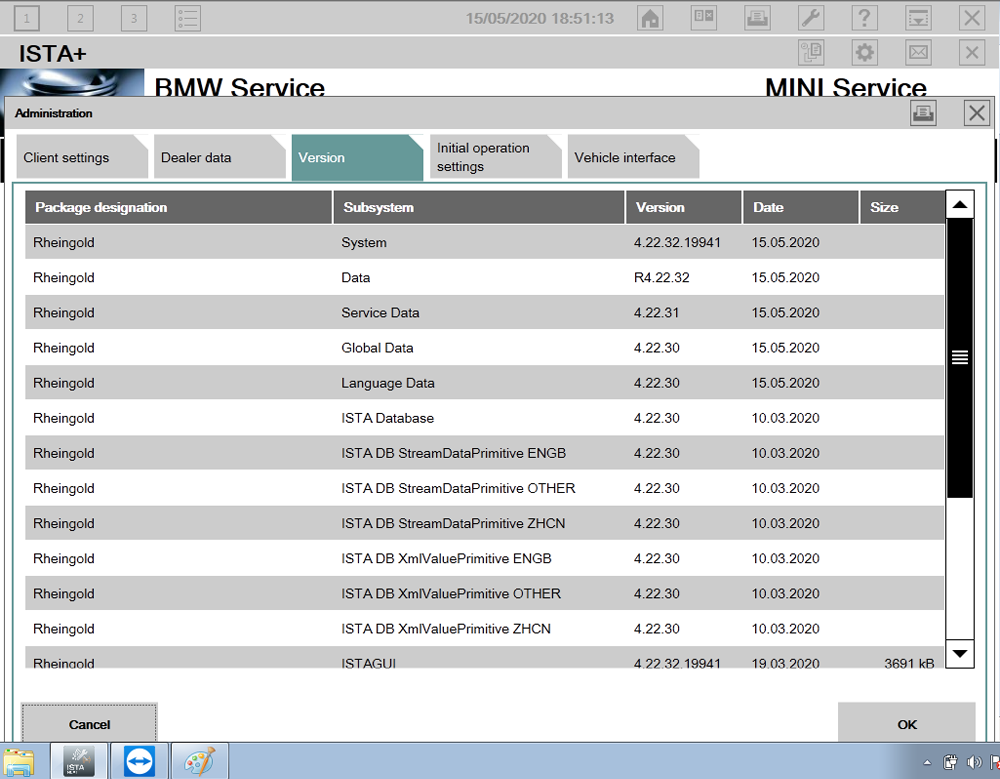Click the Package designation column header
The width and height of the screenshot is (1000, 779).
point(179,207)
